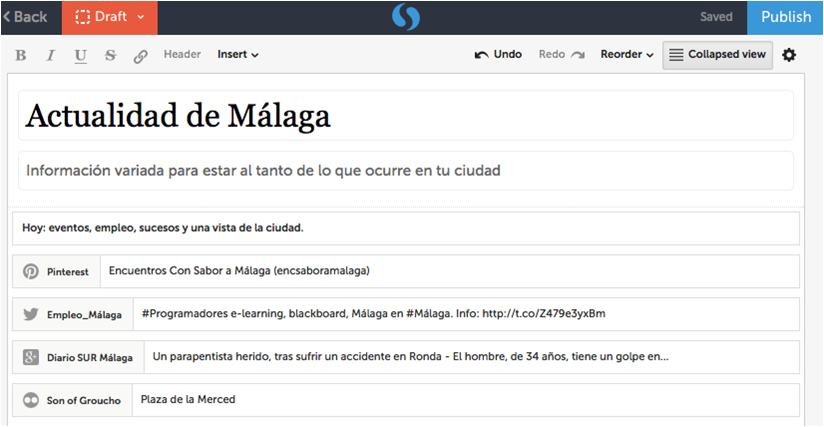Select the Plaza de la Merced item
This screenshot has width=824, height=427.
466,400
